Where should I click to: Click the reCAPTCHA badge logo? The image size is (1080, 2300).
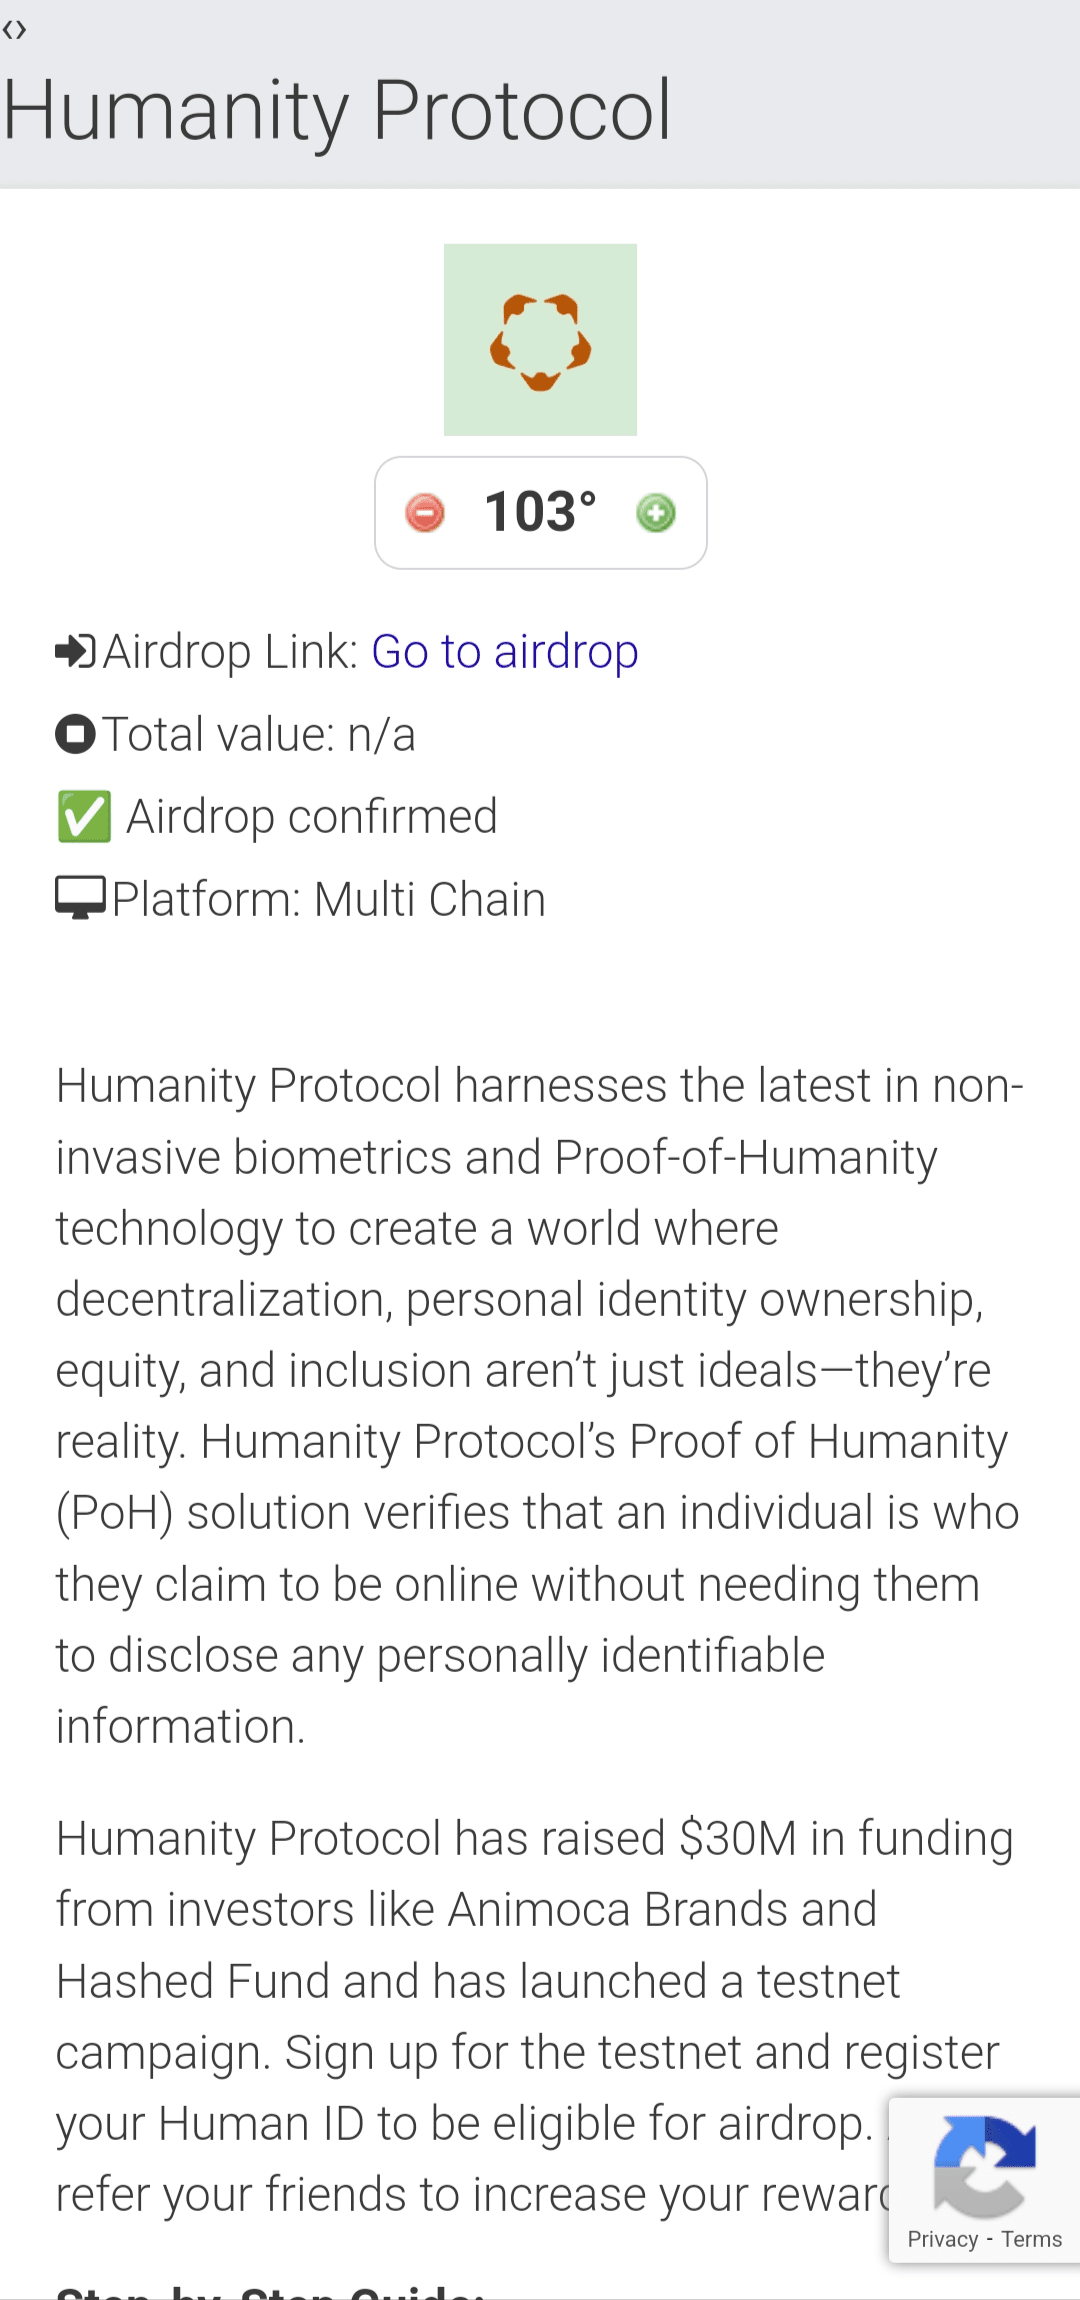pyautogui.click(x=985, y=2167)
